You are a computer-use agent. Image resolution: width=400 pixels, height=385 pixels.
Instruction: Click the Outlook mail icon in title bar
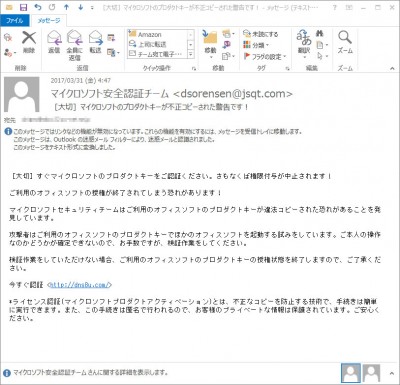point(9,7)
